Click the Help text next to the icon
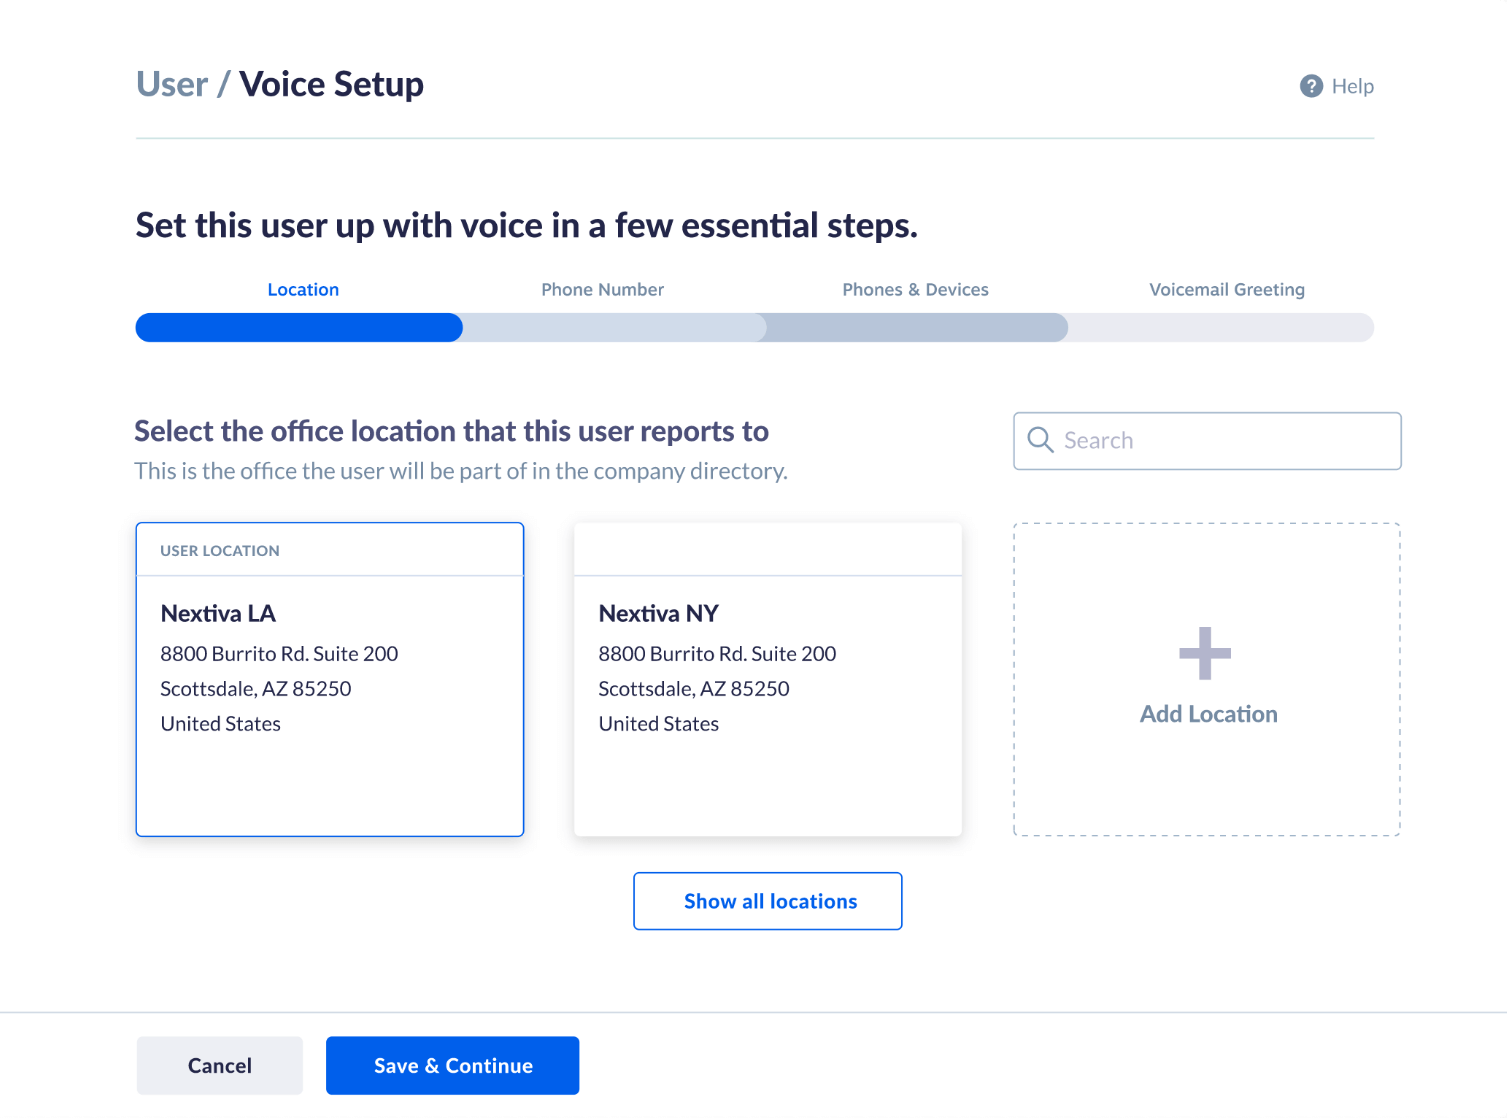Viewport: 1507px width, 1118px height. pos(1354,86)
